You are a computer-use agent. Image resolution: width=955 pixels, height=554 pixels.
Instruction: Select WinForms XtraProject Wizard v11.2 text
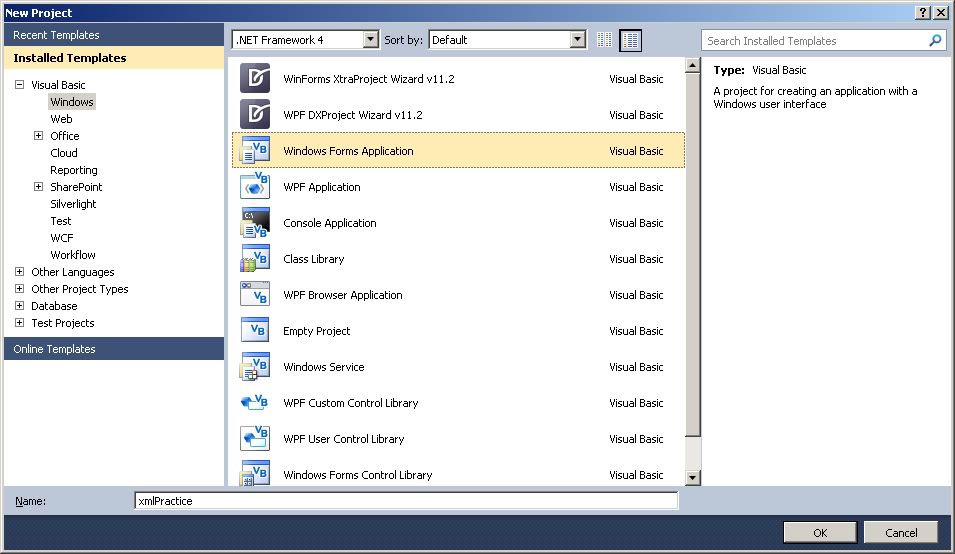point(368,79)
